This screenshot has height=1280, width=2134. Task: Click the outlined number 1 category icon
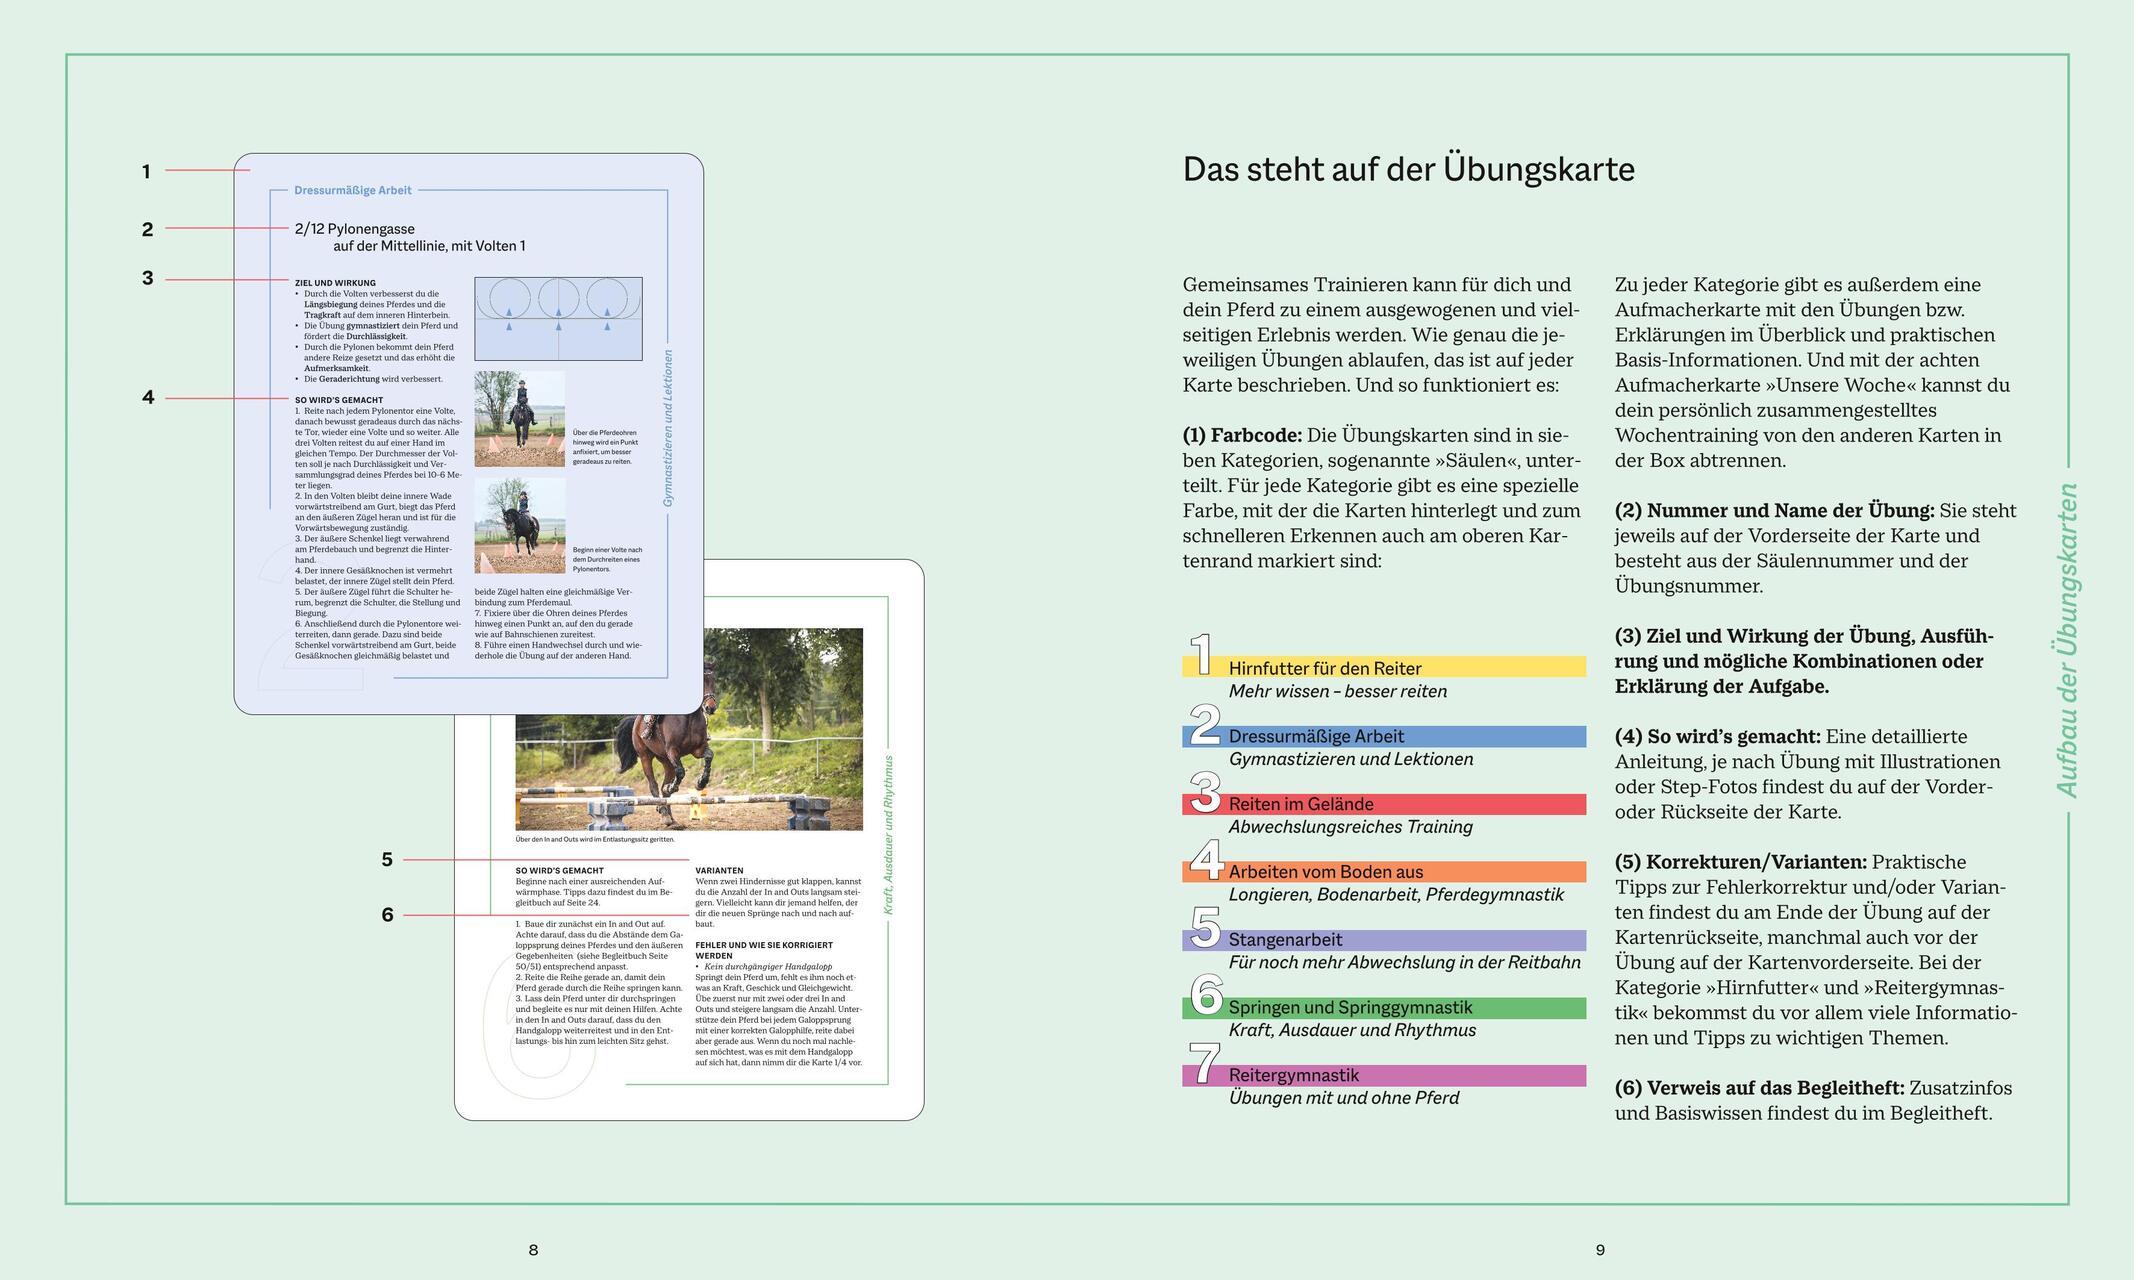tap(1203, 654)
